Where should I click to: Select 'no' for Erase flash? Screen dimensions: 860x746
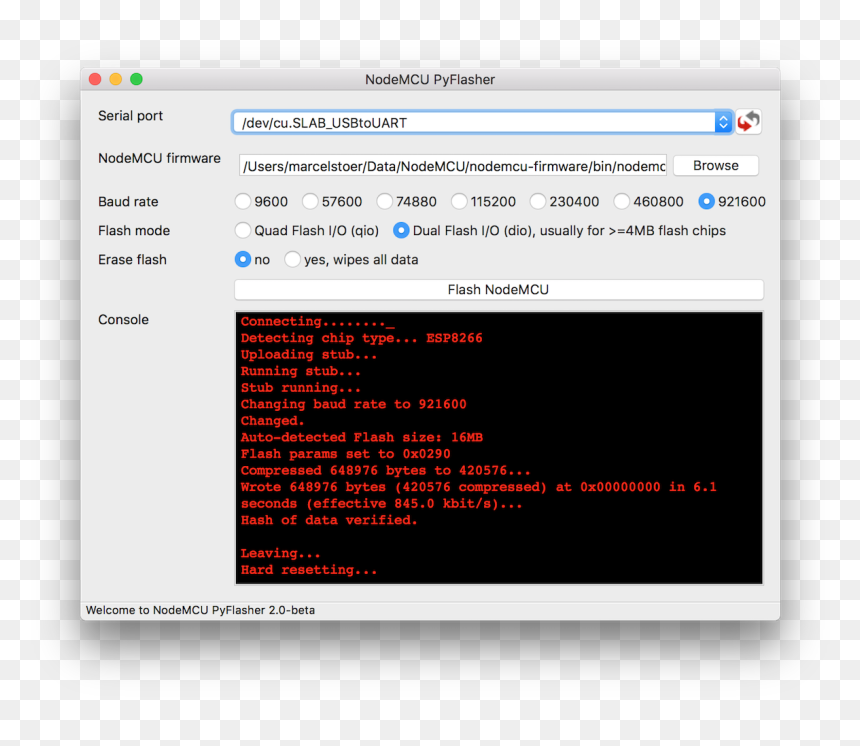point(252,259)
